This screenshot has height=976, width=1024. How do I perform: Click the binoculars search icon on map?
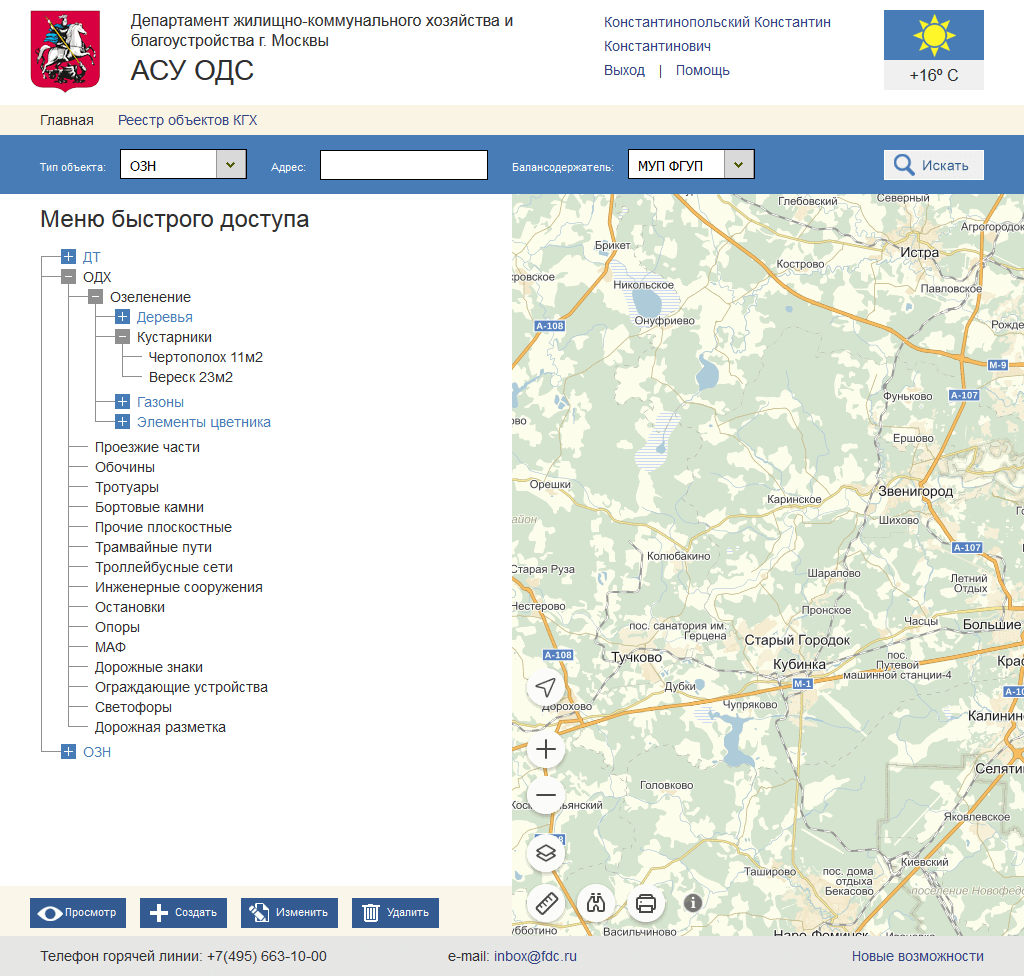click(596, 903)
